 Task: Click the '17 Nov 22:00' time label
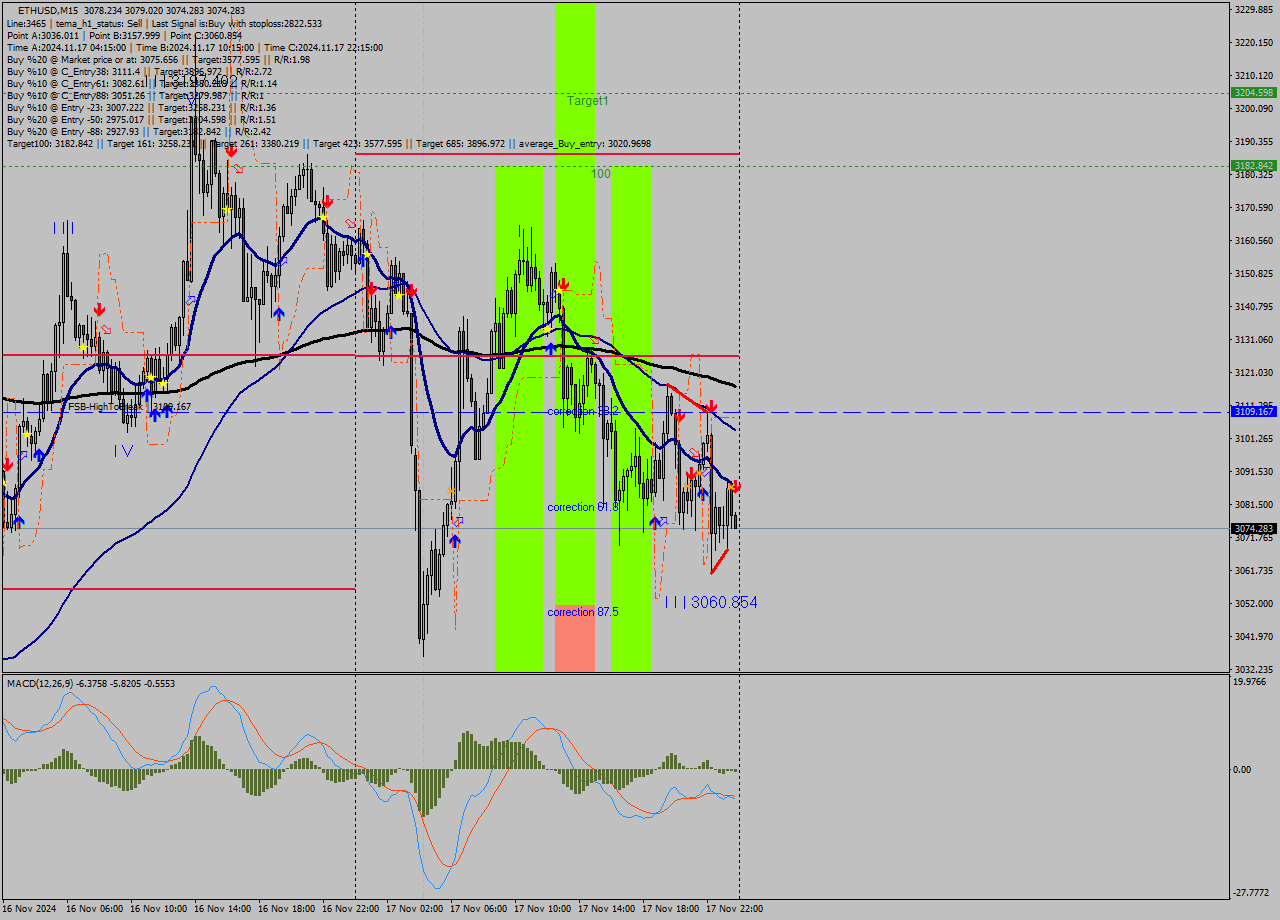[734, 908]
